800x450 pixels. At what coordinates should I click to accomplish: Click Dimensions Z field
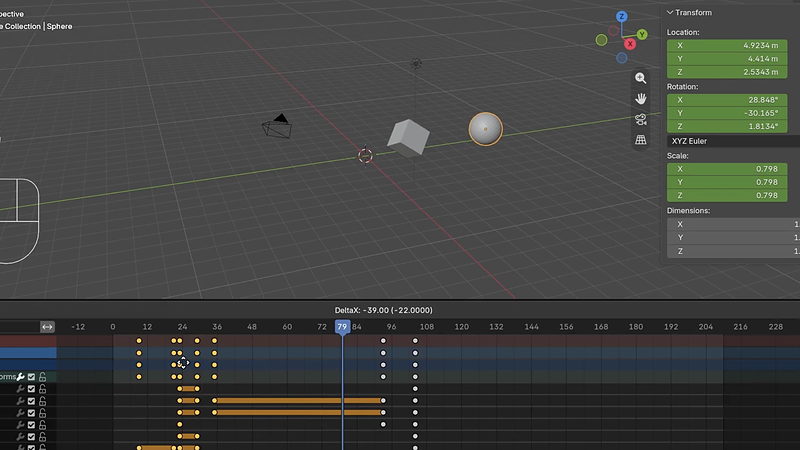click(733, 252)
